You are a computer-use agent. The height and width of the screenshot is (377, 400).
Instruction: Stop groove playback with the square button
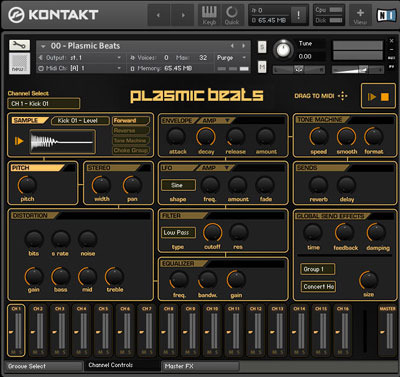point(385,97)
